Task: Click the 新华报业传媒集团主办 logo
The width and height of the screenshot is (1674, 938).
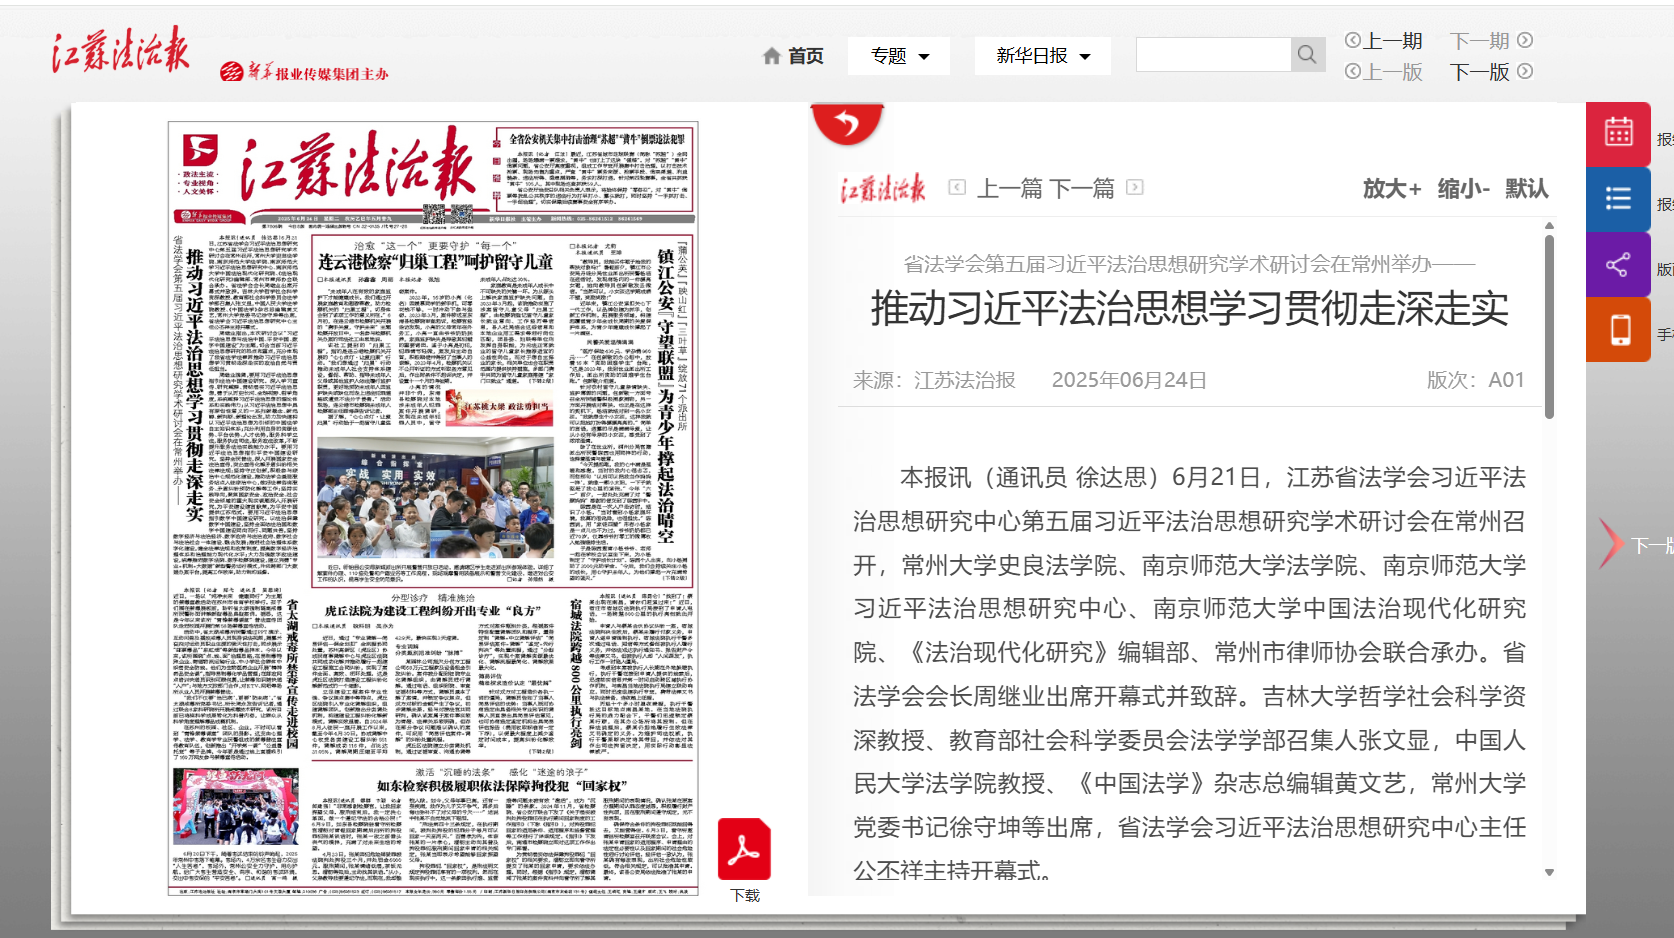Action: pos(304,72)
